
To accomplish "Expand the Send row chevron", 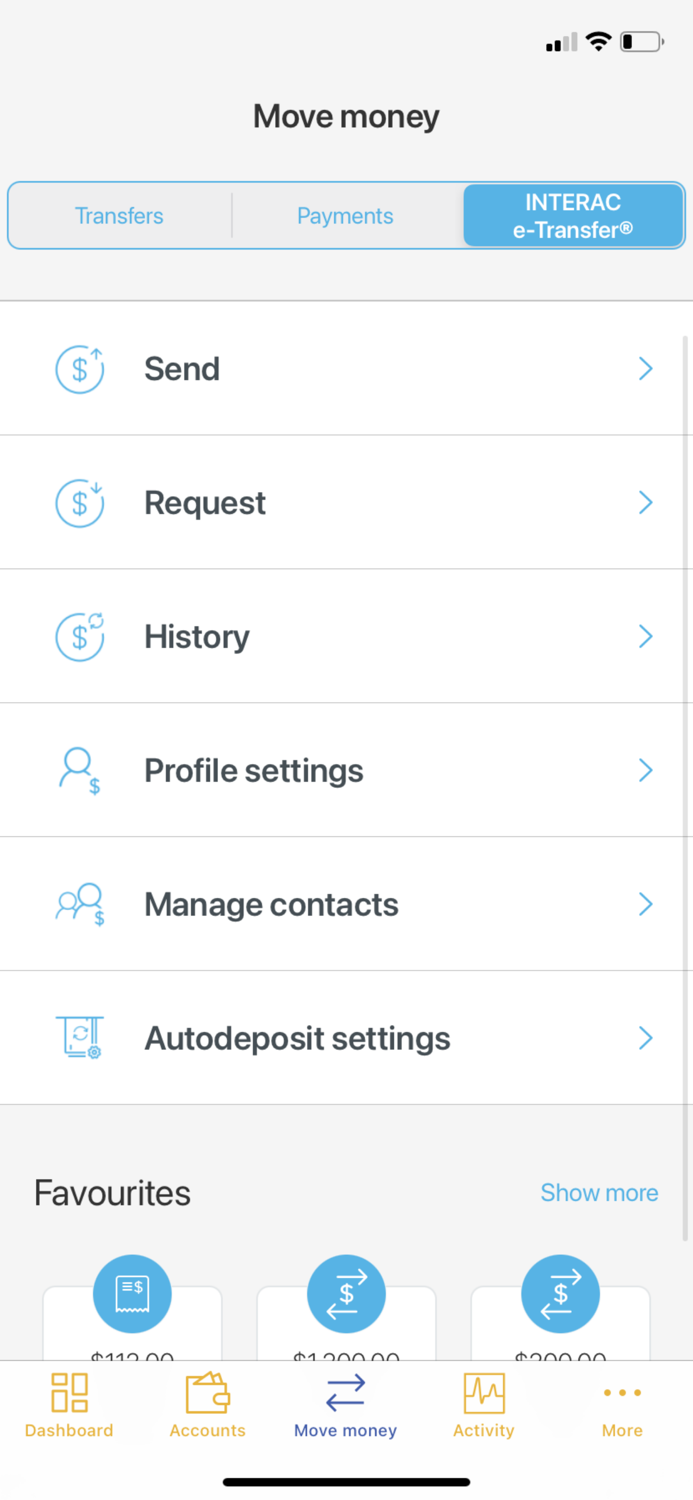I will pos(645,368).
